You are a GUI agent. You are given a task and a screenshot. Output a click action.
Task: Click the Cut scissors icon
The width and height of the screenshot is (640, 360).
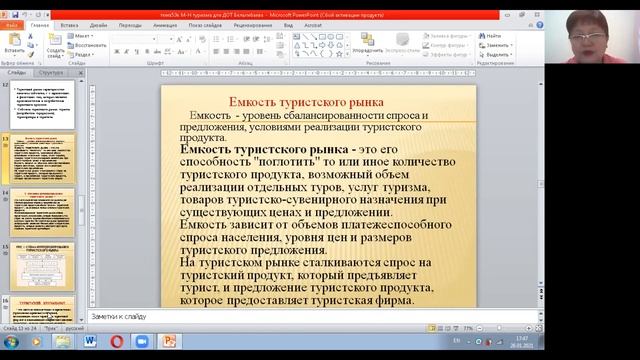31,37
